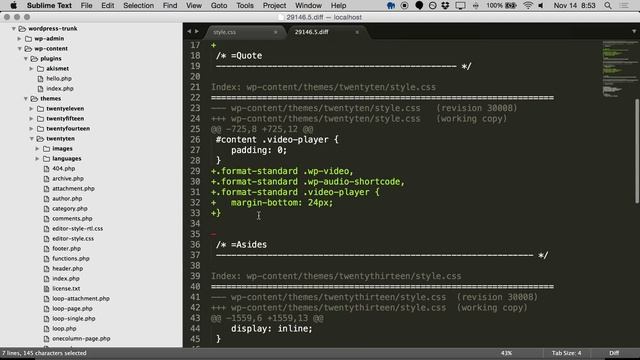Open header.php in sidebar
The width and height of the screenshot is (640, 360).
pyautogui.click(x=67, y=269)
